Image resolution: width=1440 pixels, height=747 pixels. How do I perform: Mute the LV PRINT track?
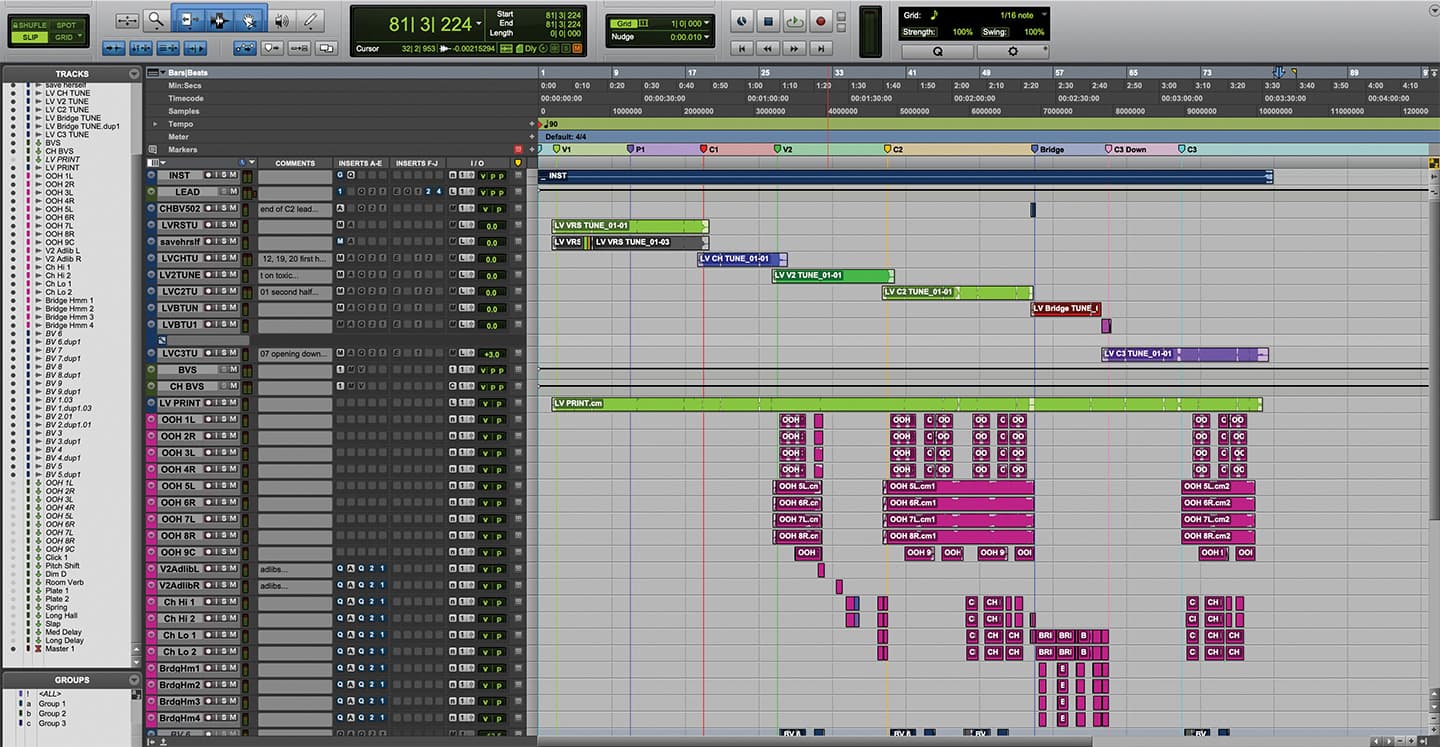[233, 403]
